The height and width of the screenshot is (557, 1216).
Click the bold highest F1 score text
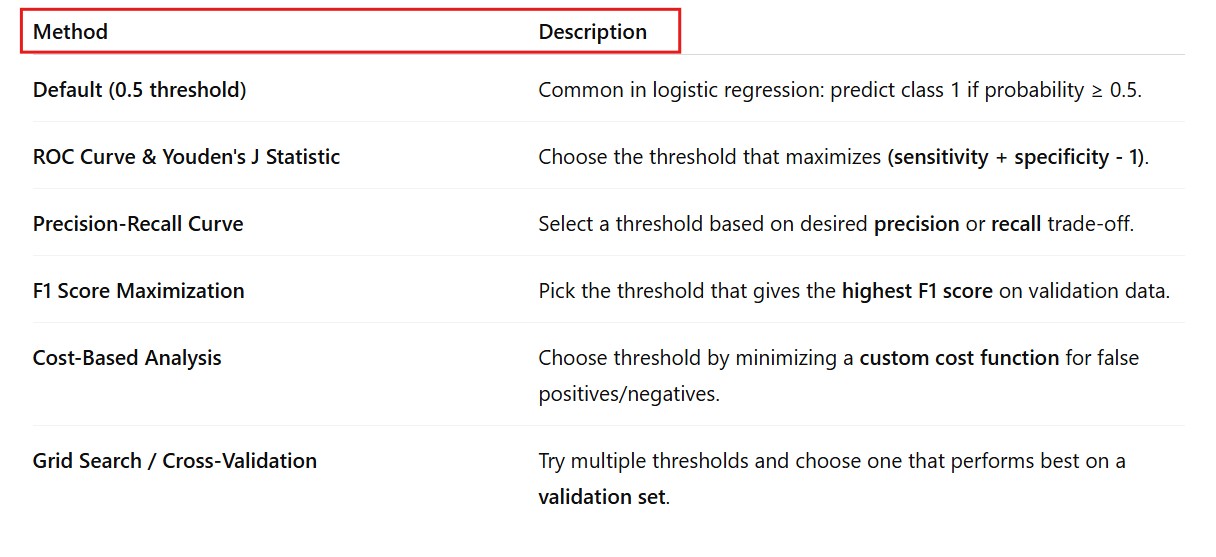[x=917, y=291]
